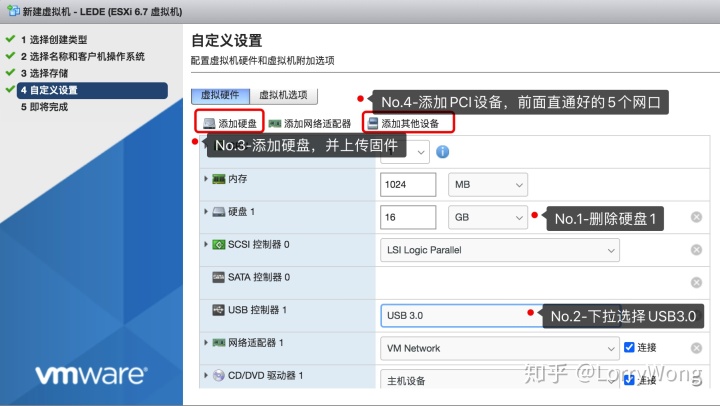Select the 虚拟硬件 tab

click(220, 95)
